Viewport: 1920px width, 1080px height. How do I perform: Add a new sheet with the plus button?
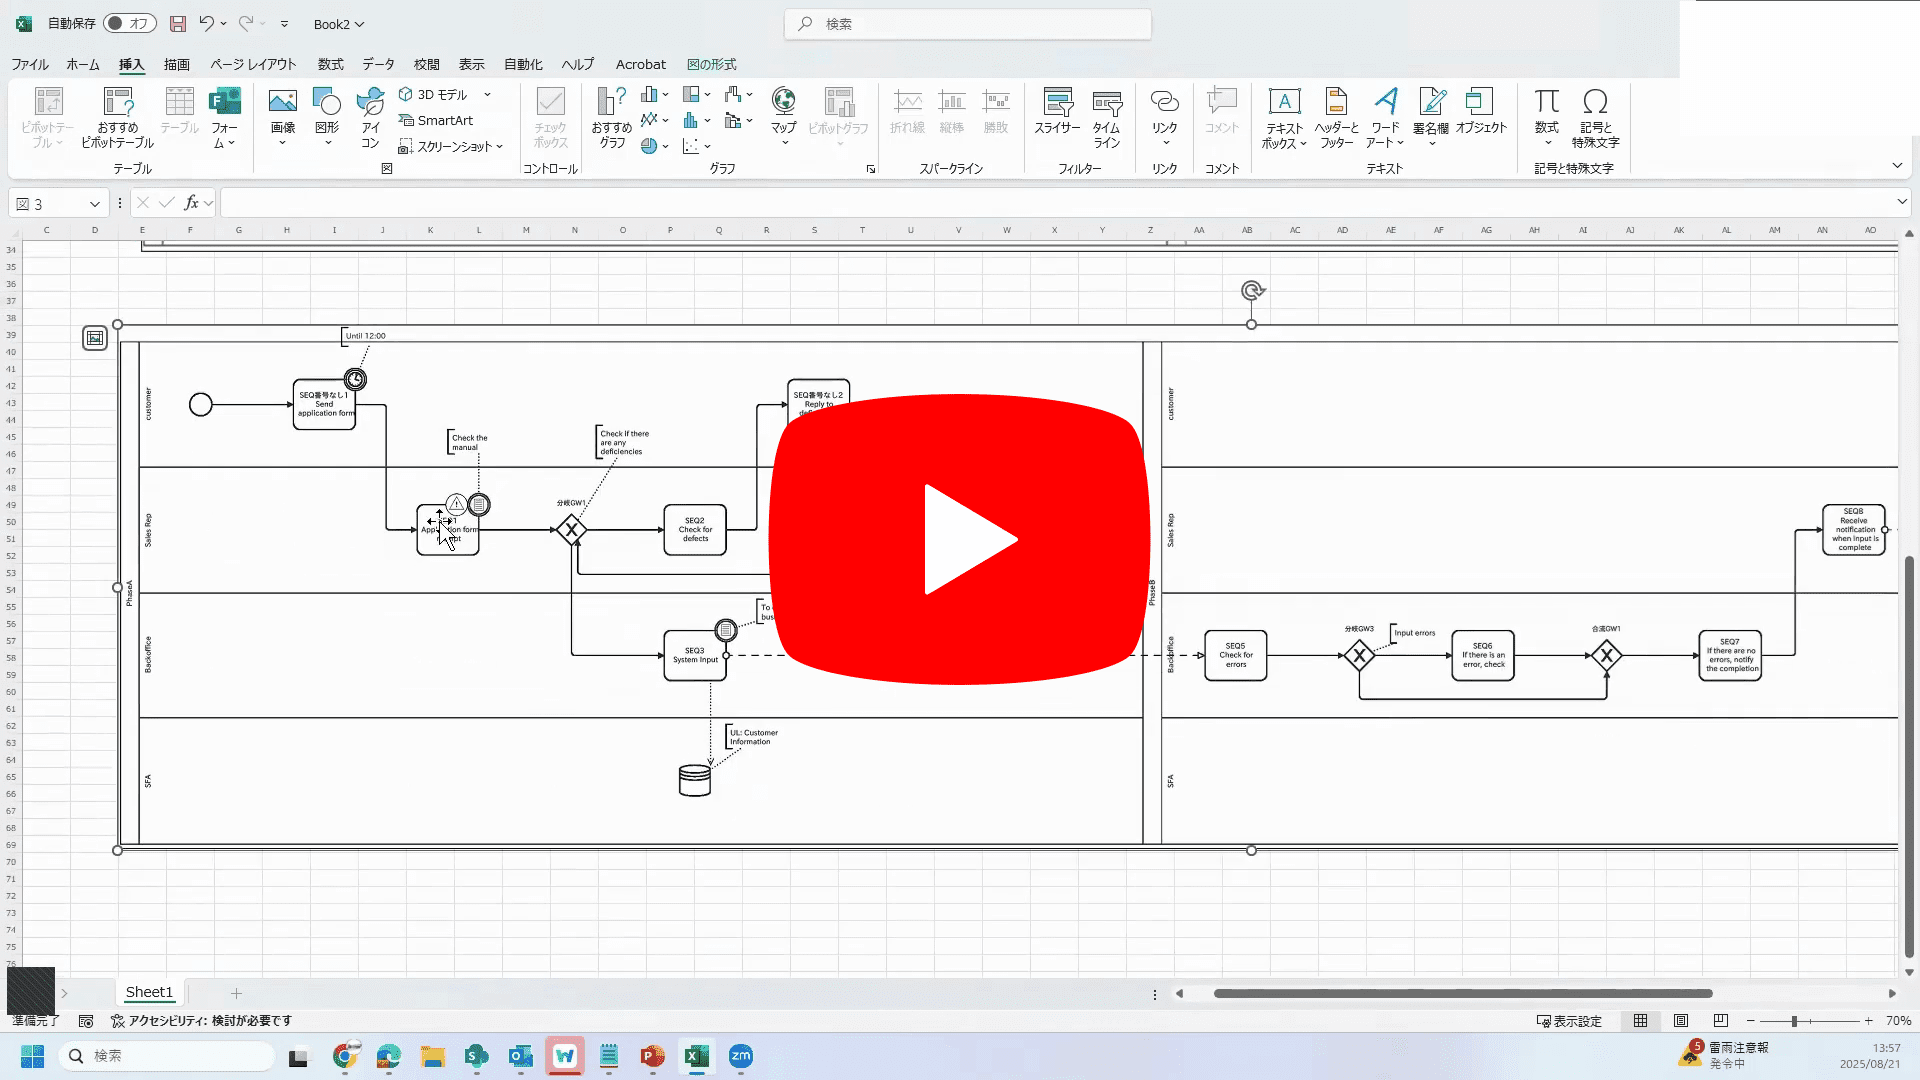click(x=236, y=993)
